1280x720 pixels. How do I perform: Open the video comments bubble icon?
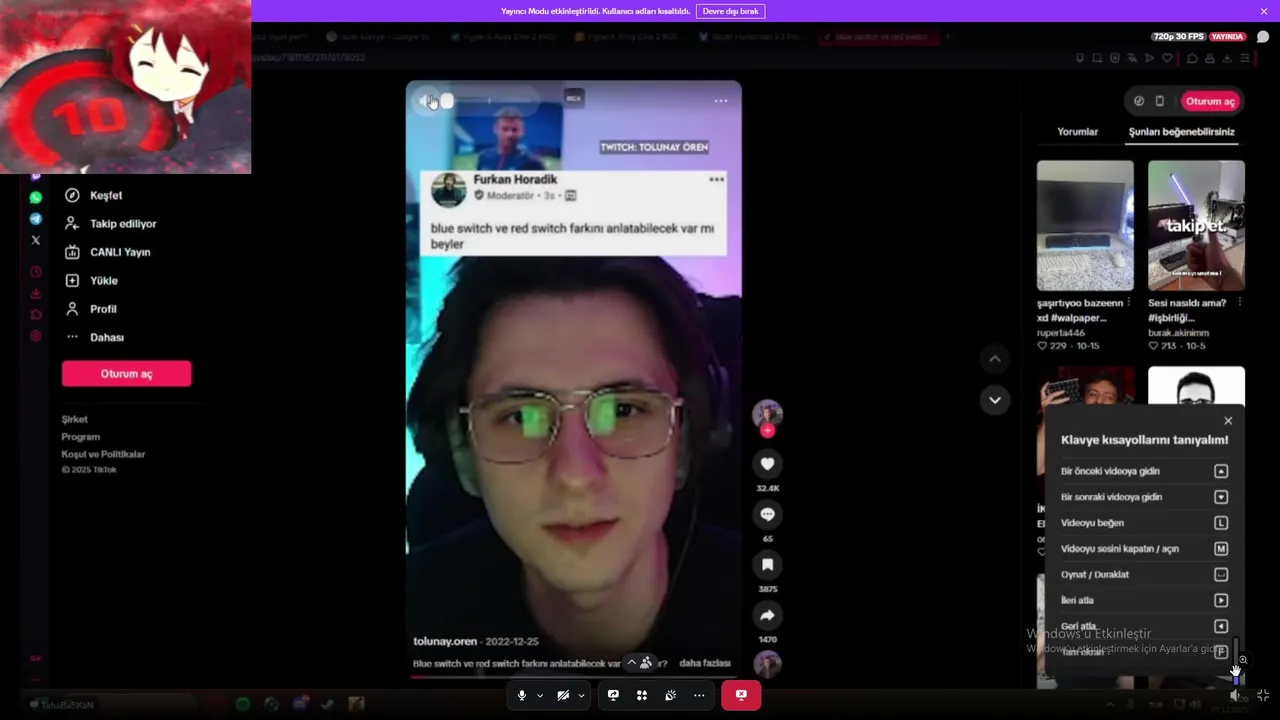coord(767,514)
